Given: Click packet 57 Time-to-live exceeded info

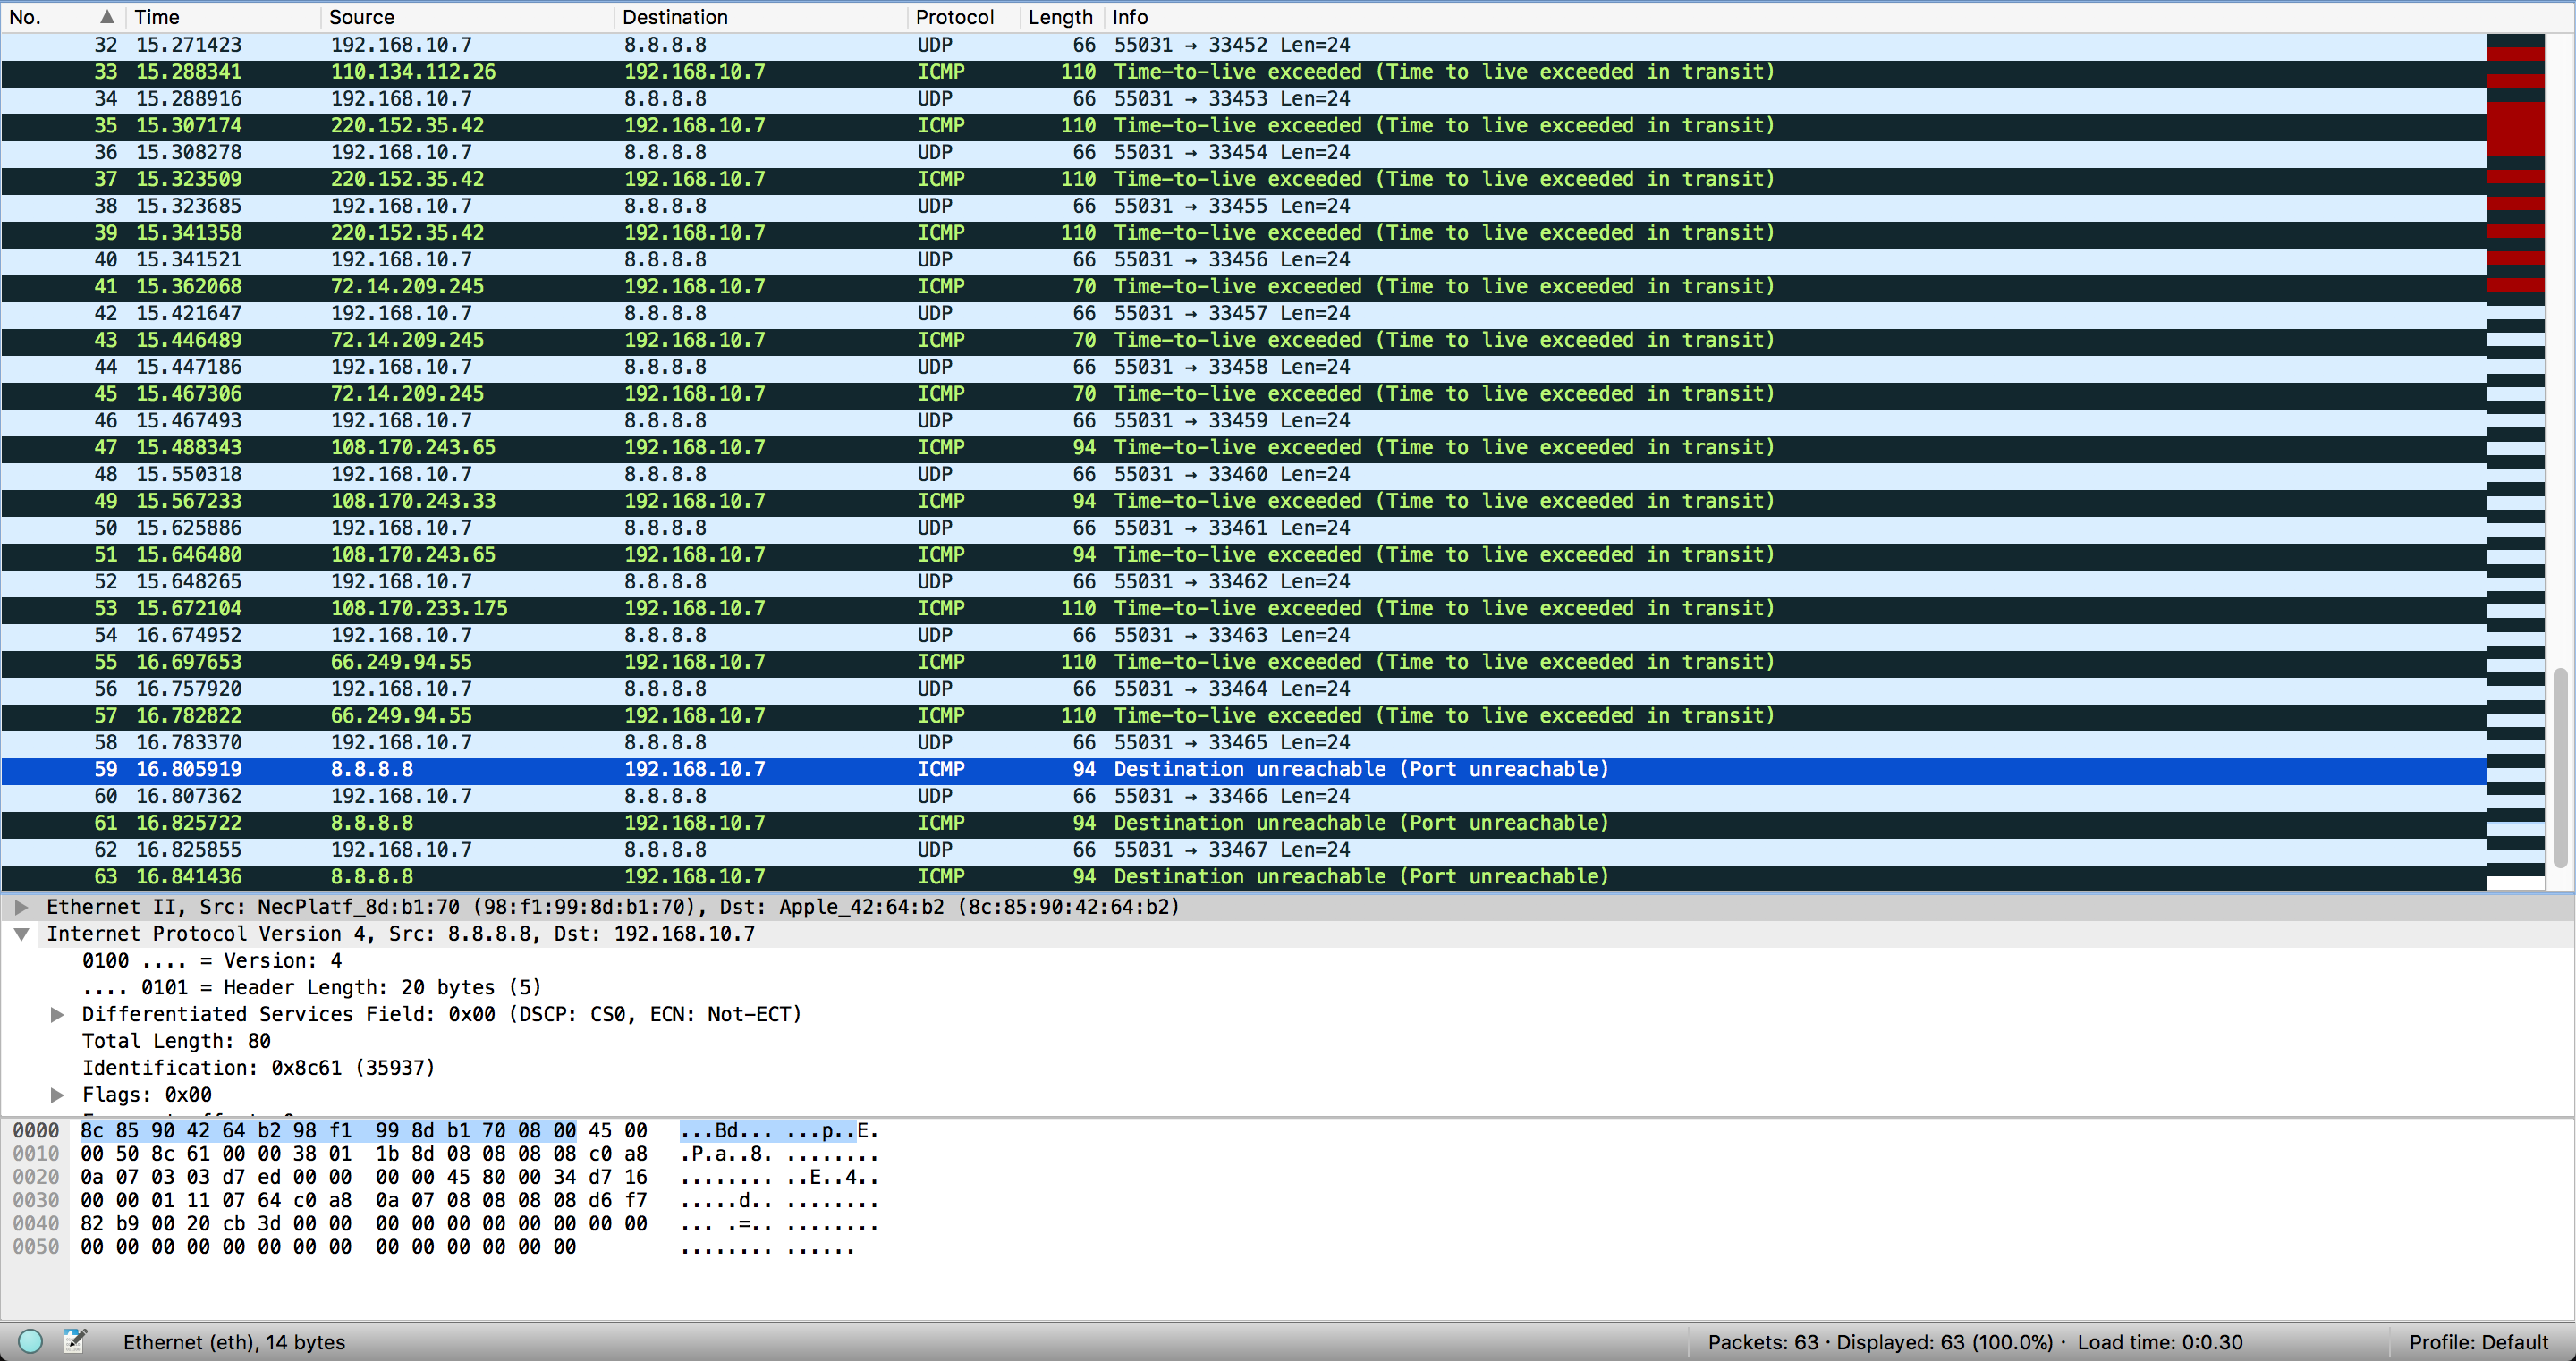Looking at the screenshot, I should 1444,715.
